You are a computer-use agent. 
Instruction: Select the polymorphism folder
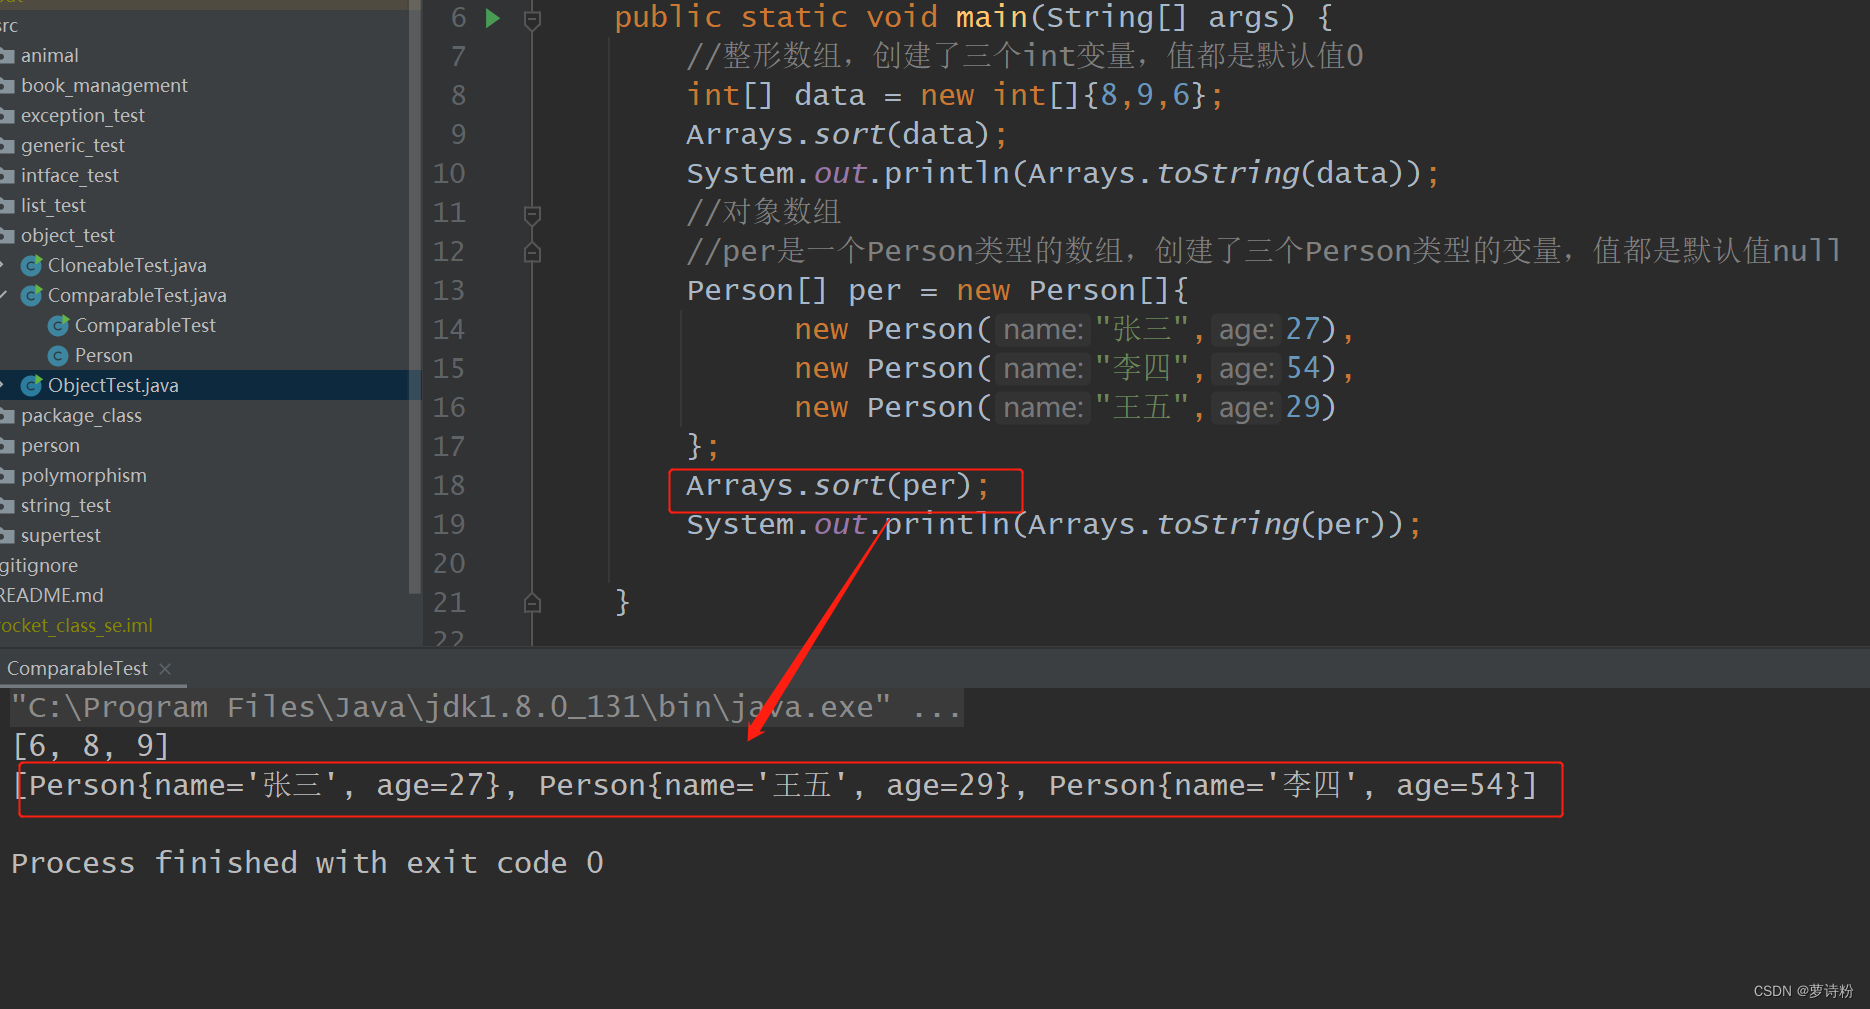point(84,476)
